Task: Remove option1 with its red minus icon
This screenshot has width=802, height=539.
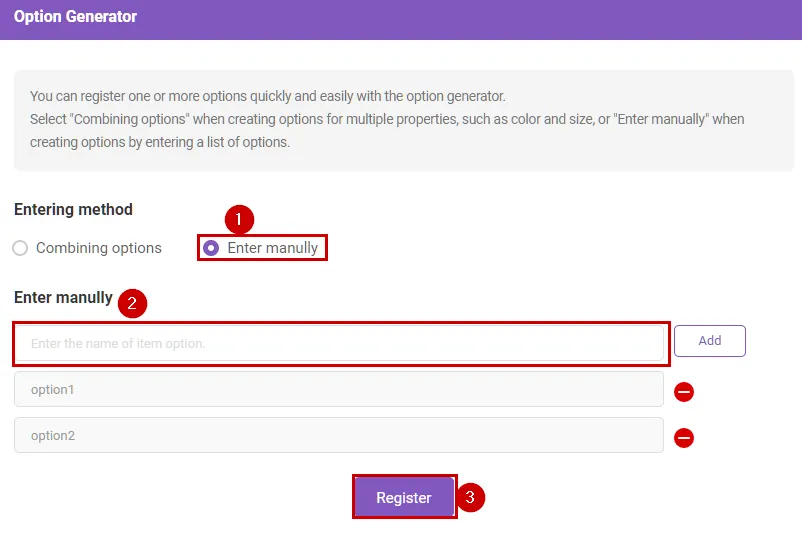Action: [x=684, y=391]
